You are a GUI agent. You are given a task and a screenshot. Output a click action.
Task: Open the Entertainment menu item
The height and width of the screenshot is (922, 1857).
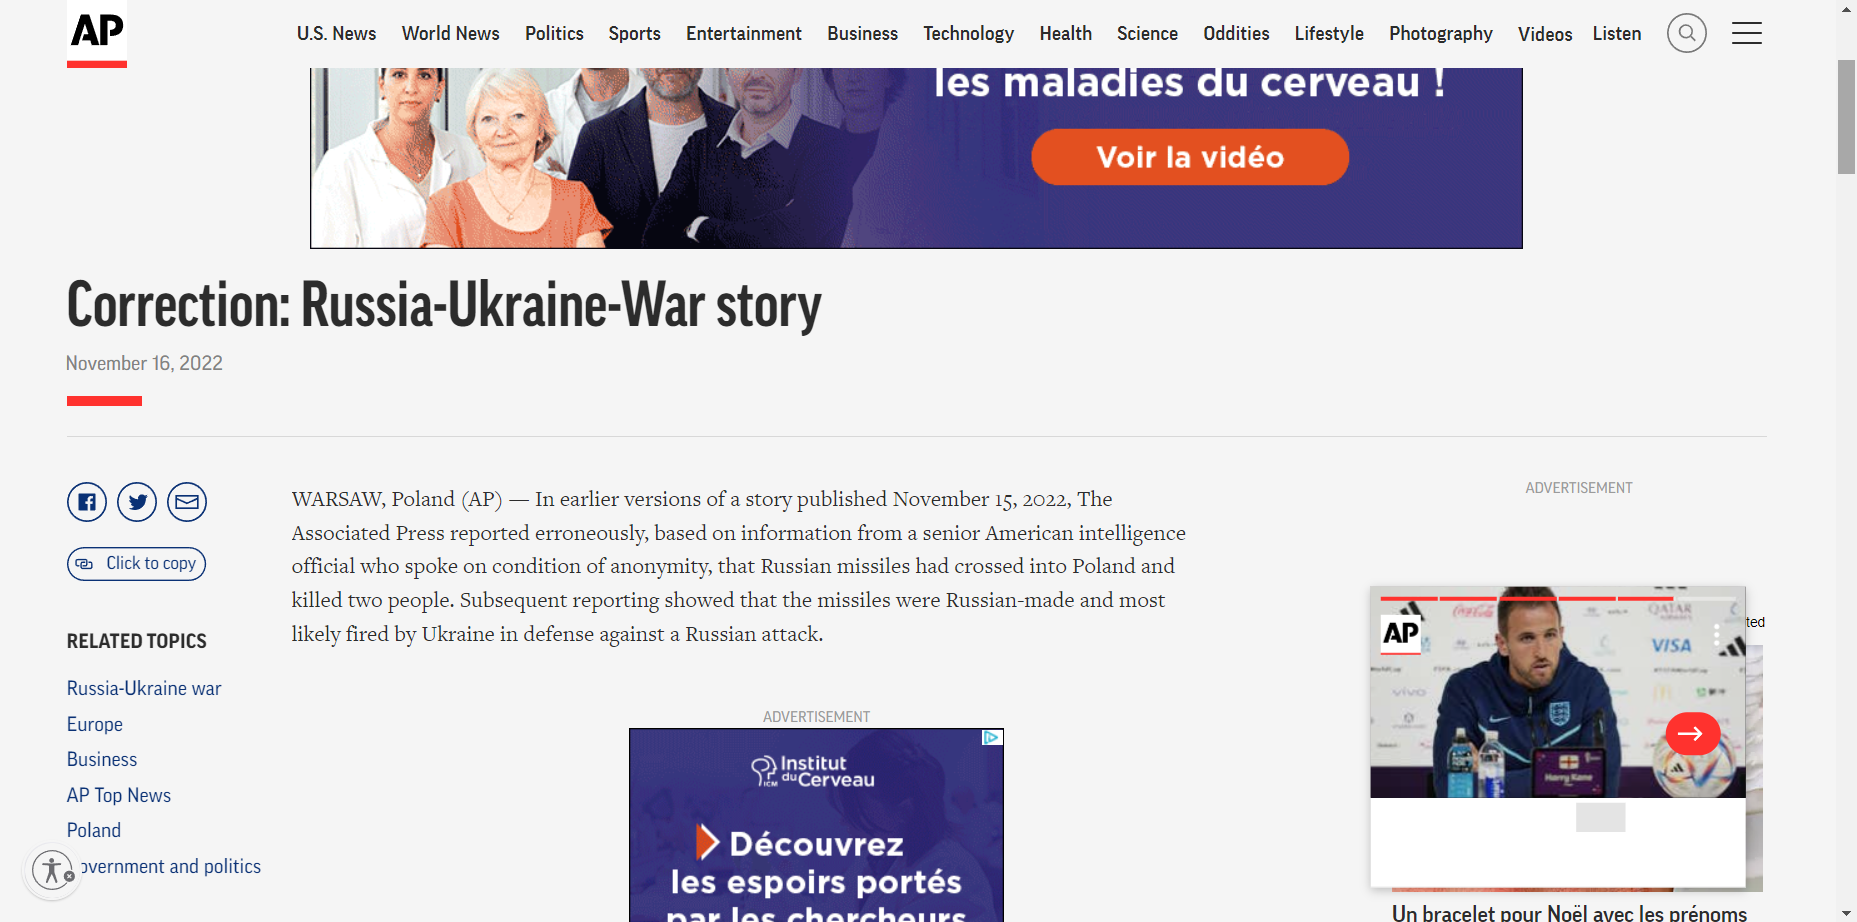744,34
